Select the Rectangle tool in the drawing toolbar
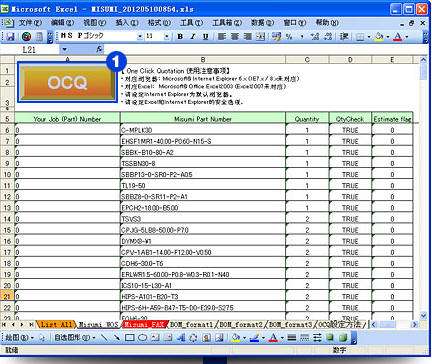432x364 pixels. point(129,338)
